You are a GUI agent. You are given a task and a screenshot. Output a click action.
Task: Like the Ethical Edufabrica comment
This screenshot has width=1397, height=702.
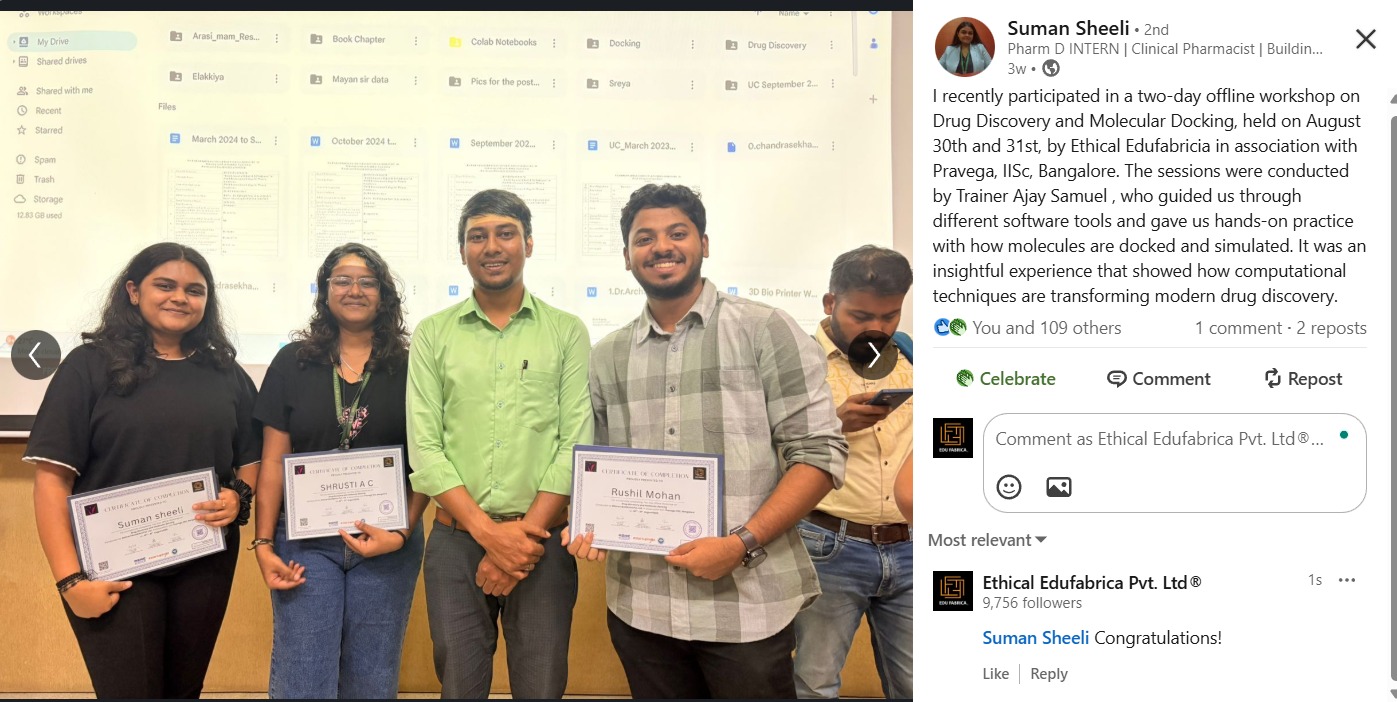point(995,674)
